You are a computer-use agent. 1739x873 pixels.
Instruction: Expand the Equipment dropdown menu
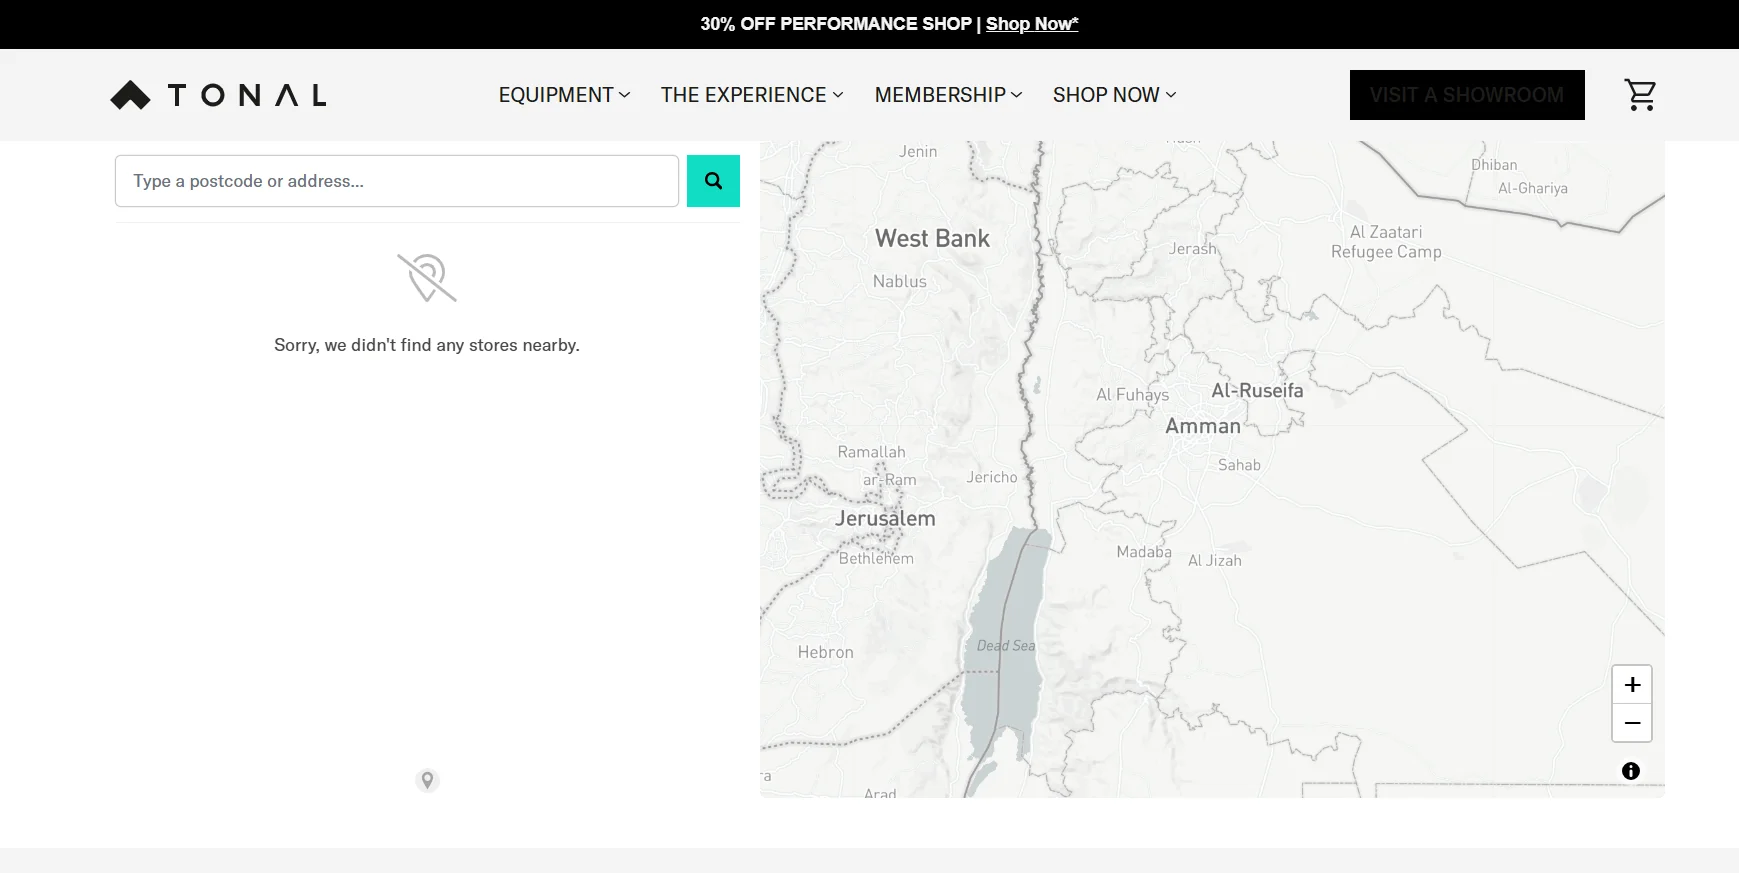point(564,95)
